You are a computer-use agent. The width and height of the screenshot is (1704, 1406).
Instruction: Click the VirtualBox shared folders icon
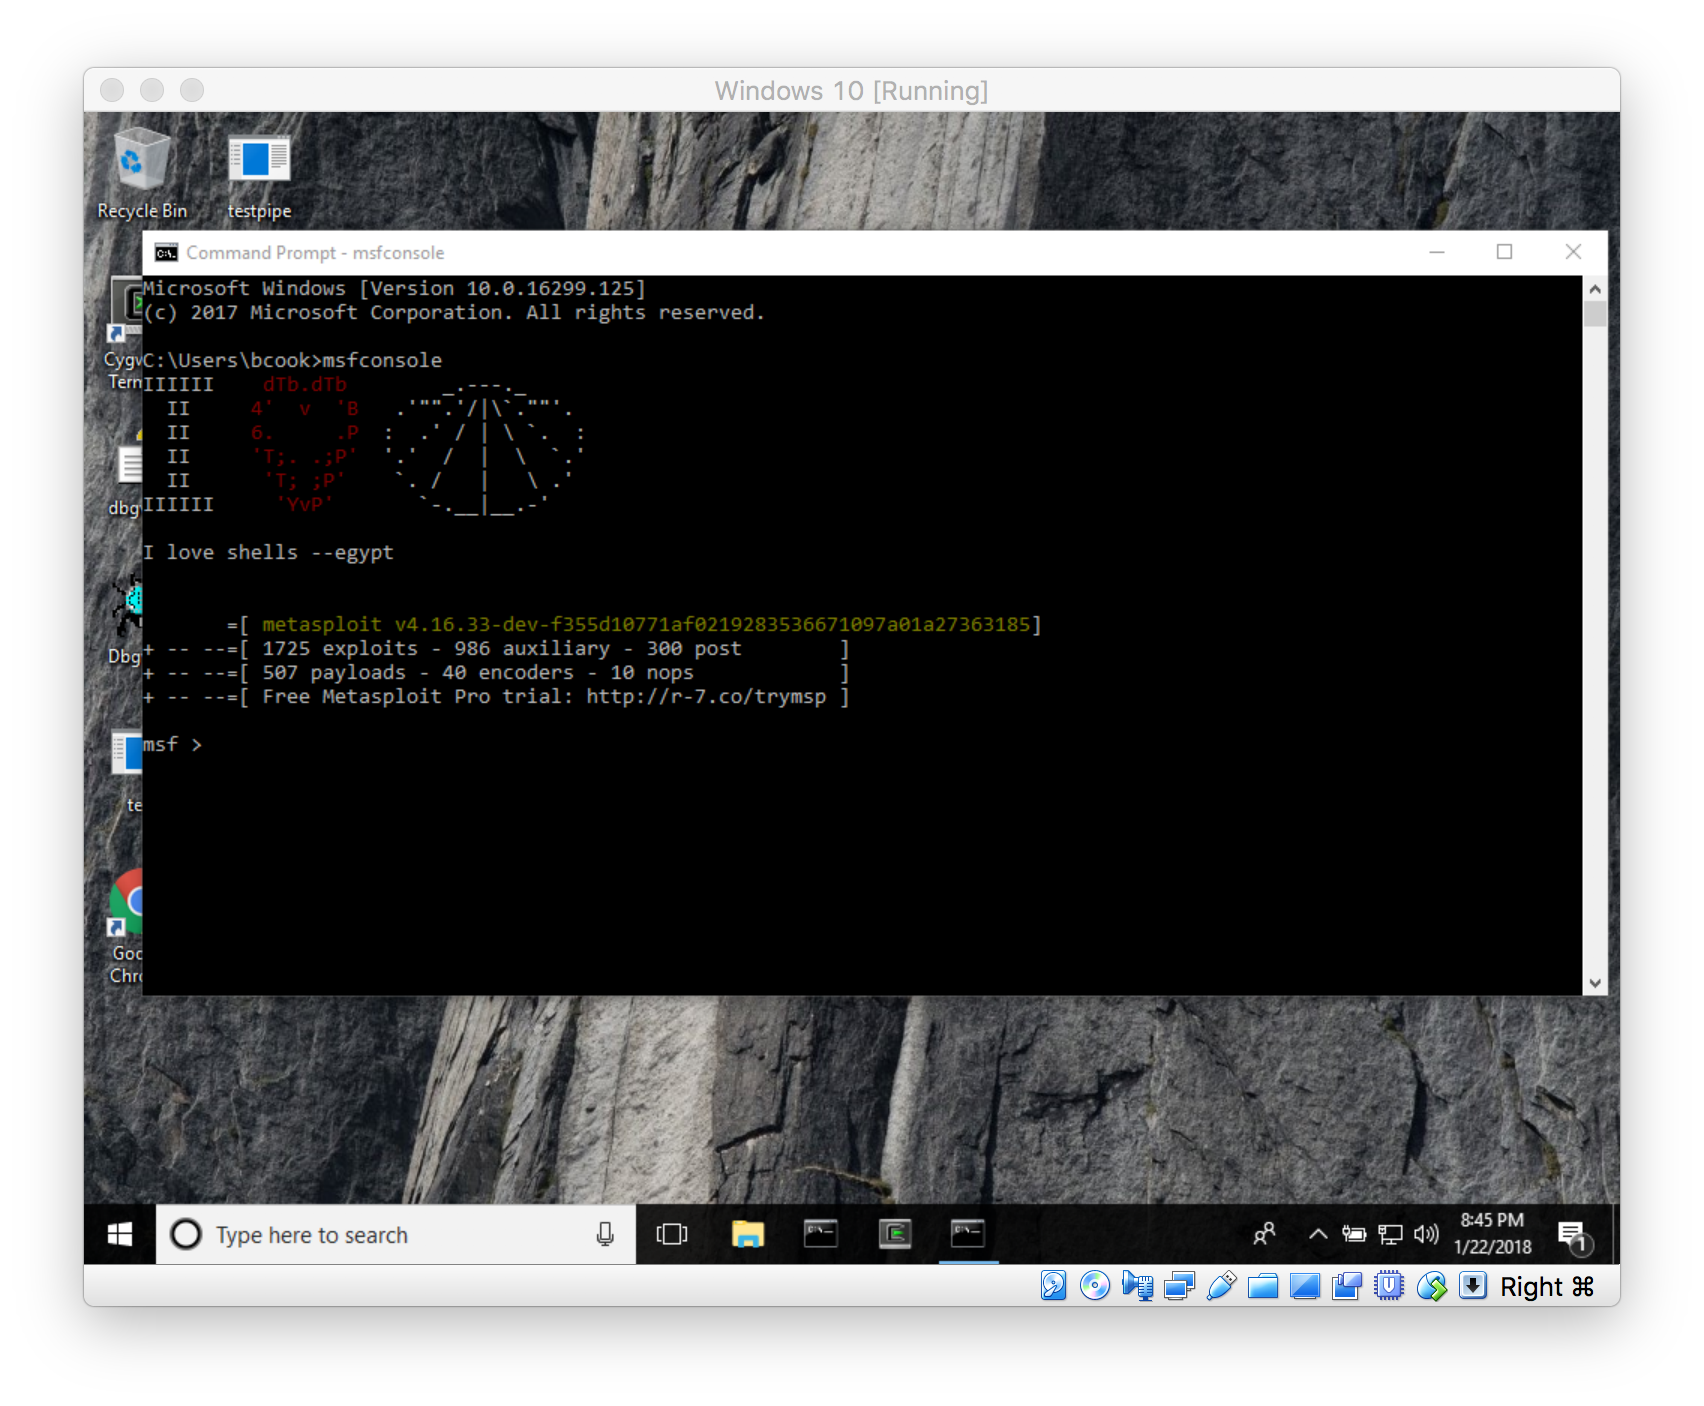click(1262, 1287)
